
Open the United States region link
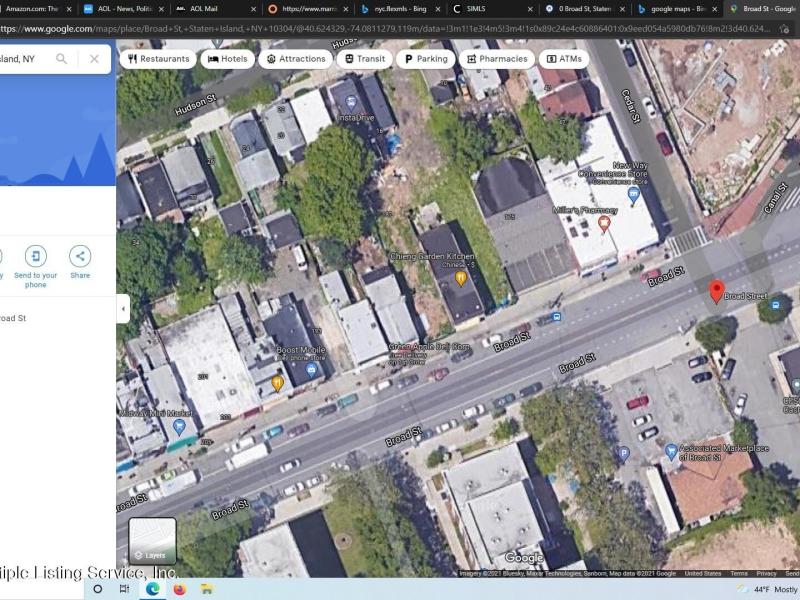point(703,573)
